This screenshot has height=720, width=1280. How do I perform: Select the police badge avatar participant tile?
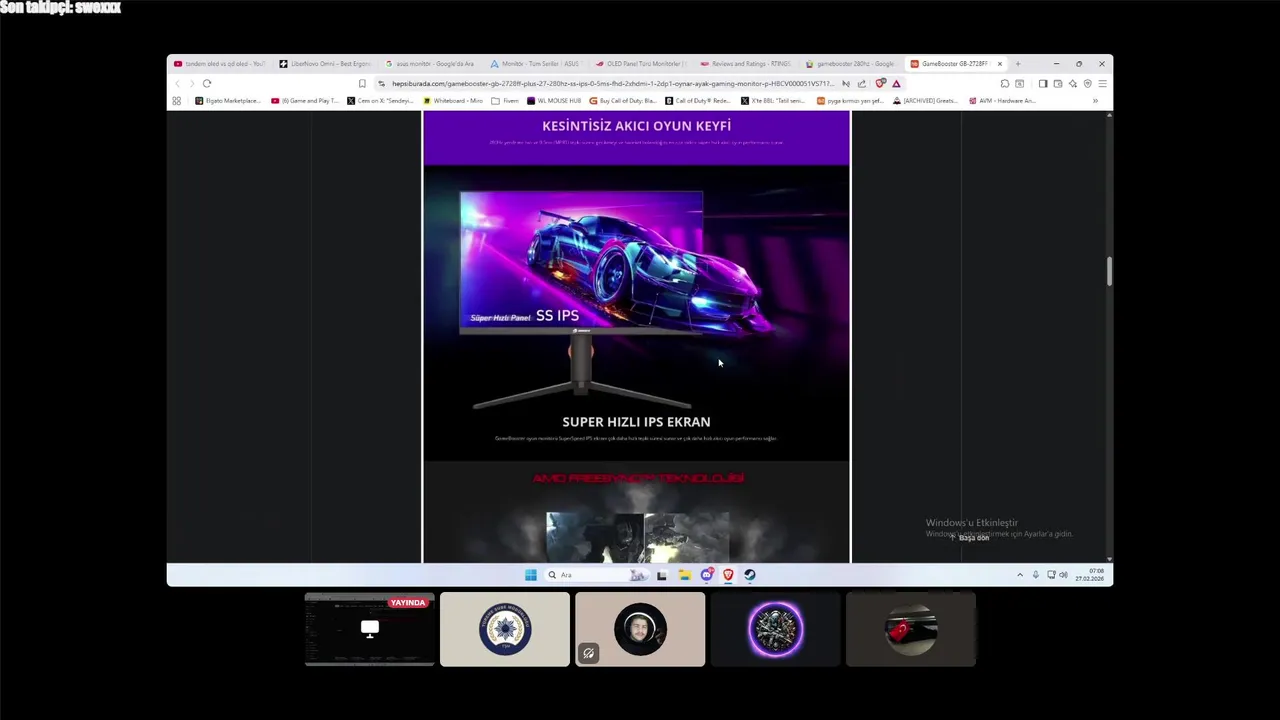(x=505, y=629)
